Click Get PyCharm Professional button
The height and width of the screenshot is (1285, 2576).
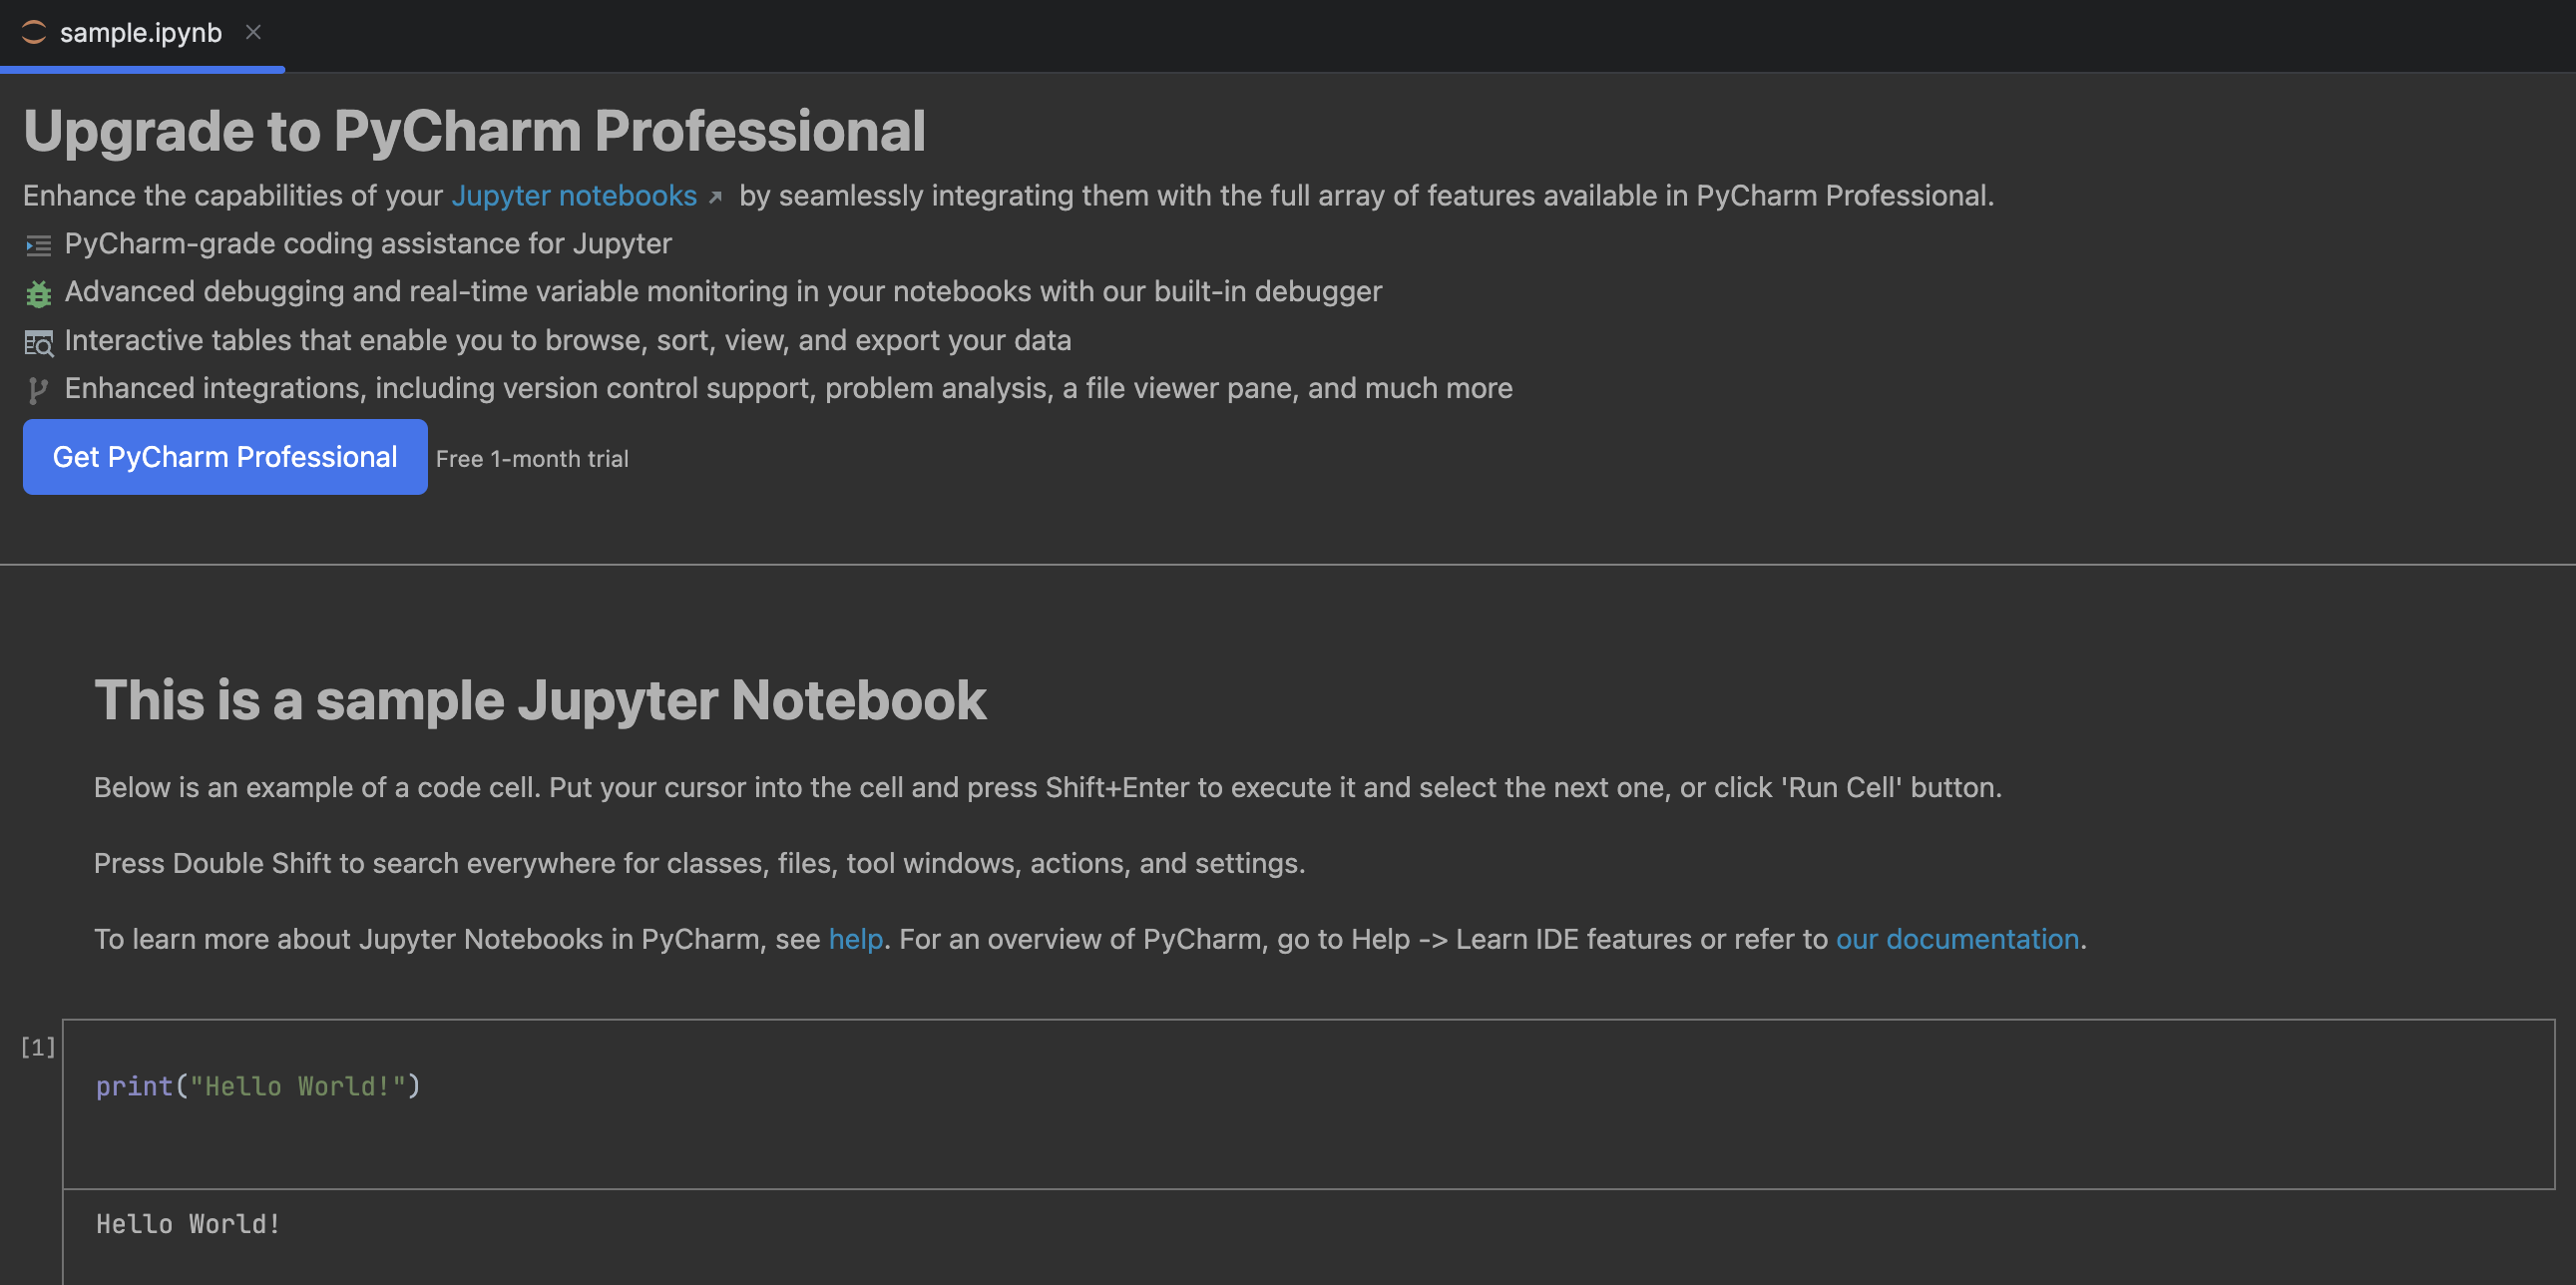(x=224, y=457)
